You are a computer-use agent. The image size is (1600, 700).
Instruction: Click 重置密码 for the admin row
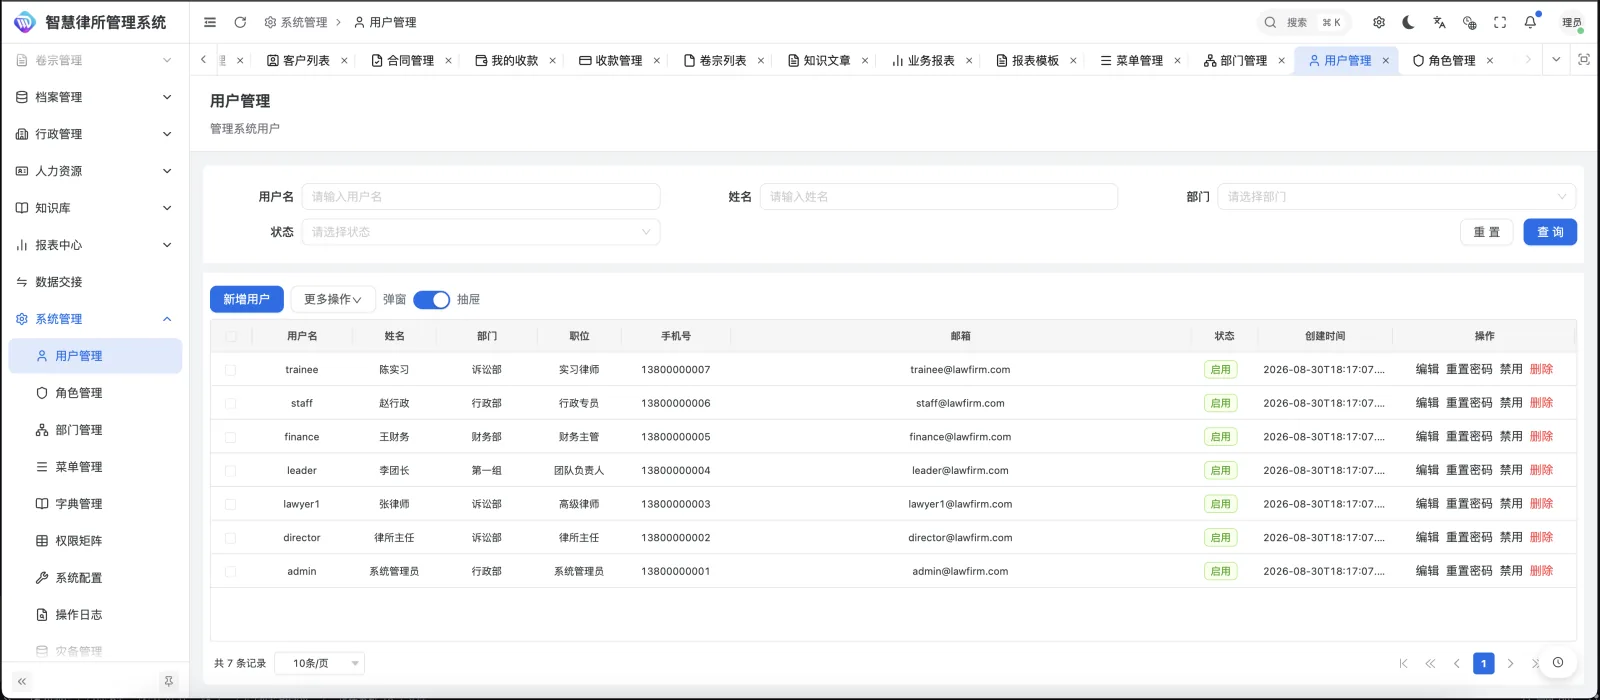point(1469,571)
